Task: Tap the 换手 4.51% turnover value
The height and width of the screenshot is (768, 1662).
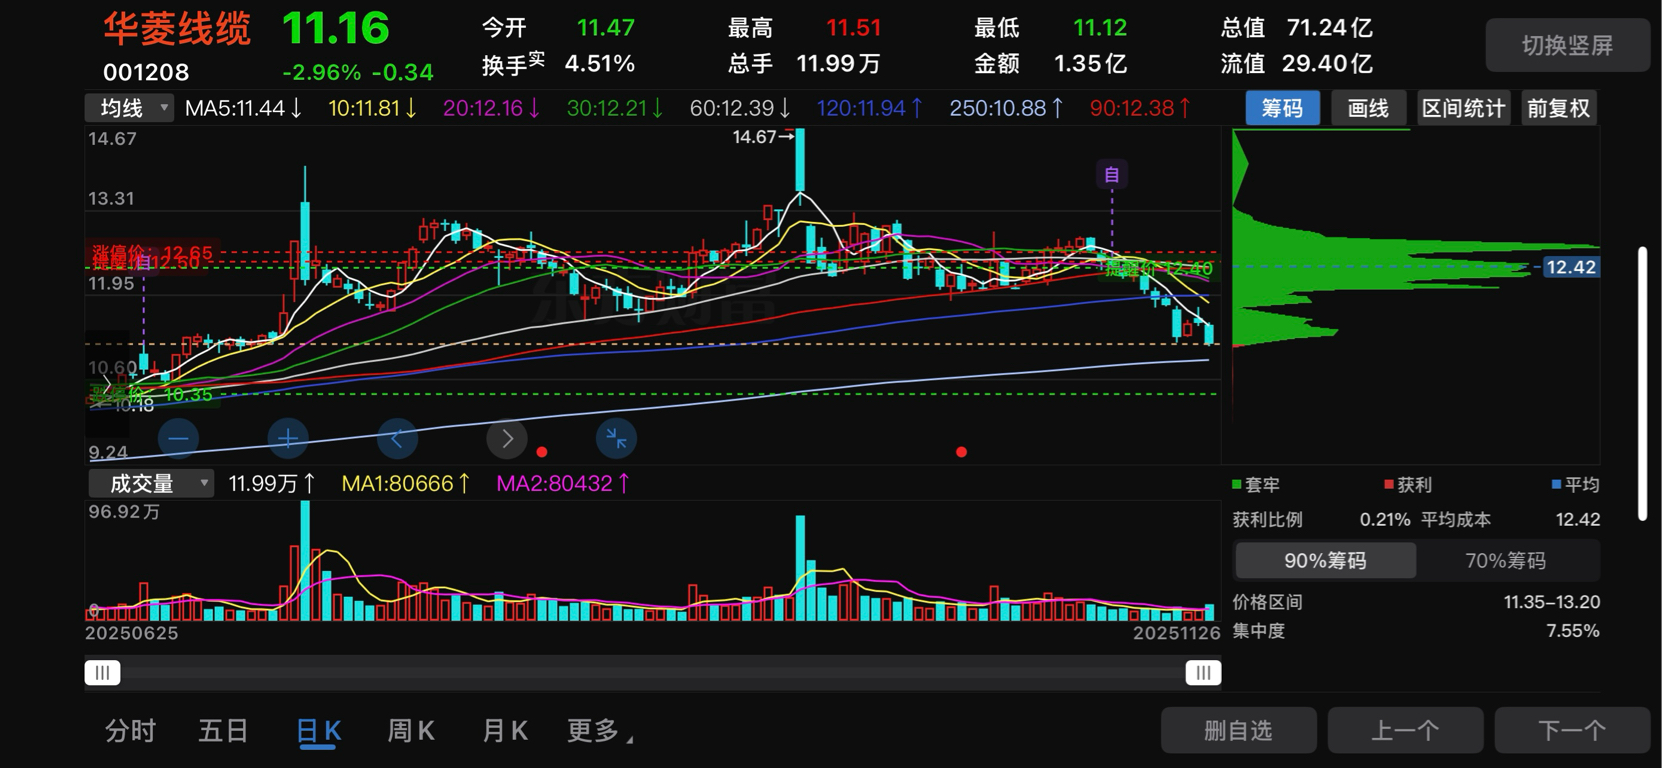Action: click(600, 64)
